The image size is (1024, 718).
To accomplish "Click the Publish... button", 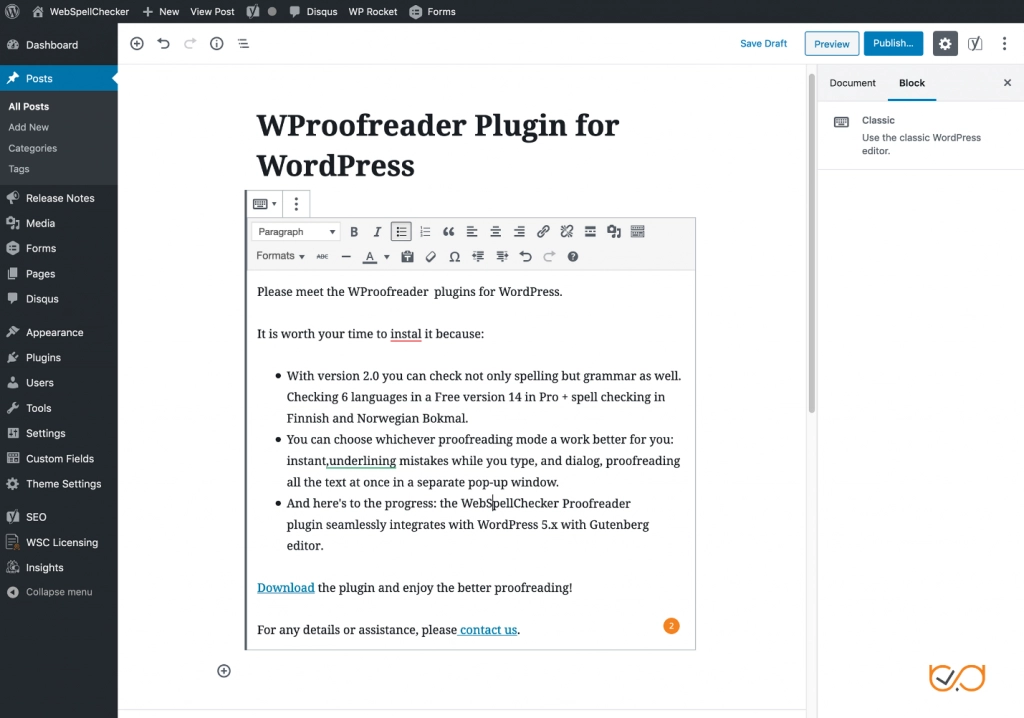I will (x=893, y=43).
